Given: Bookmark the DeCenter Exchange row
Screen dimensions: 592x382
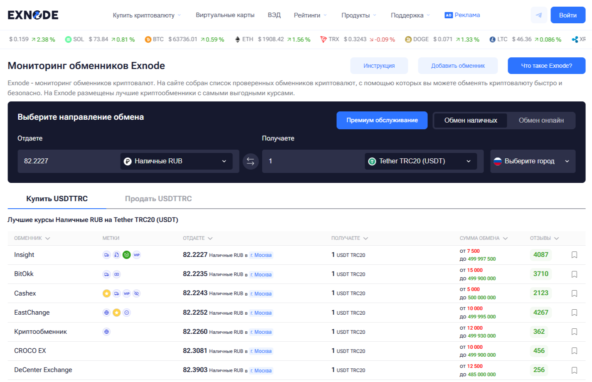Looking at the screenshot, I should [x=574, y=370].
